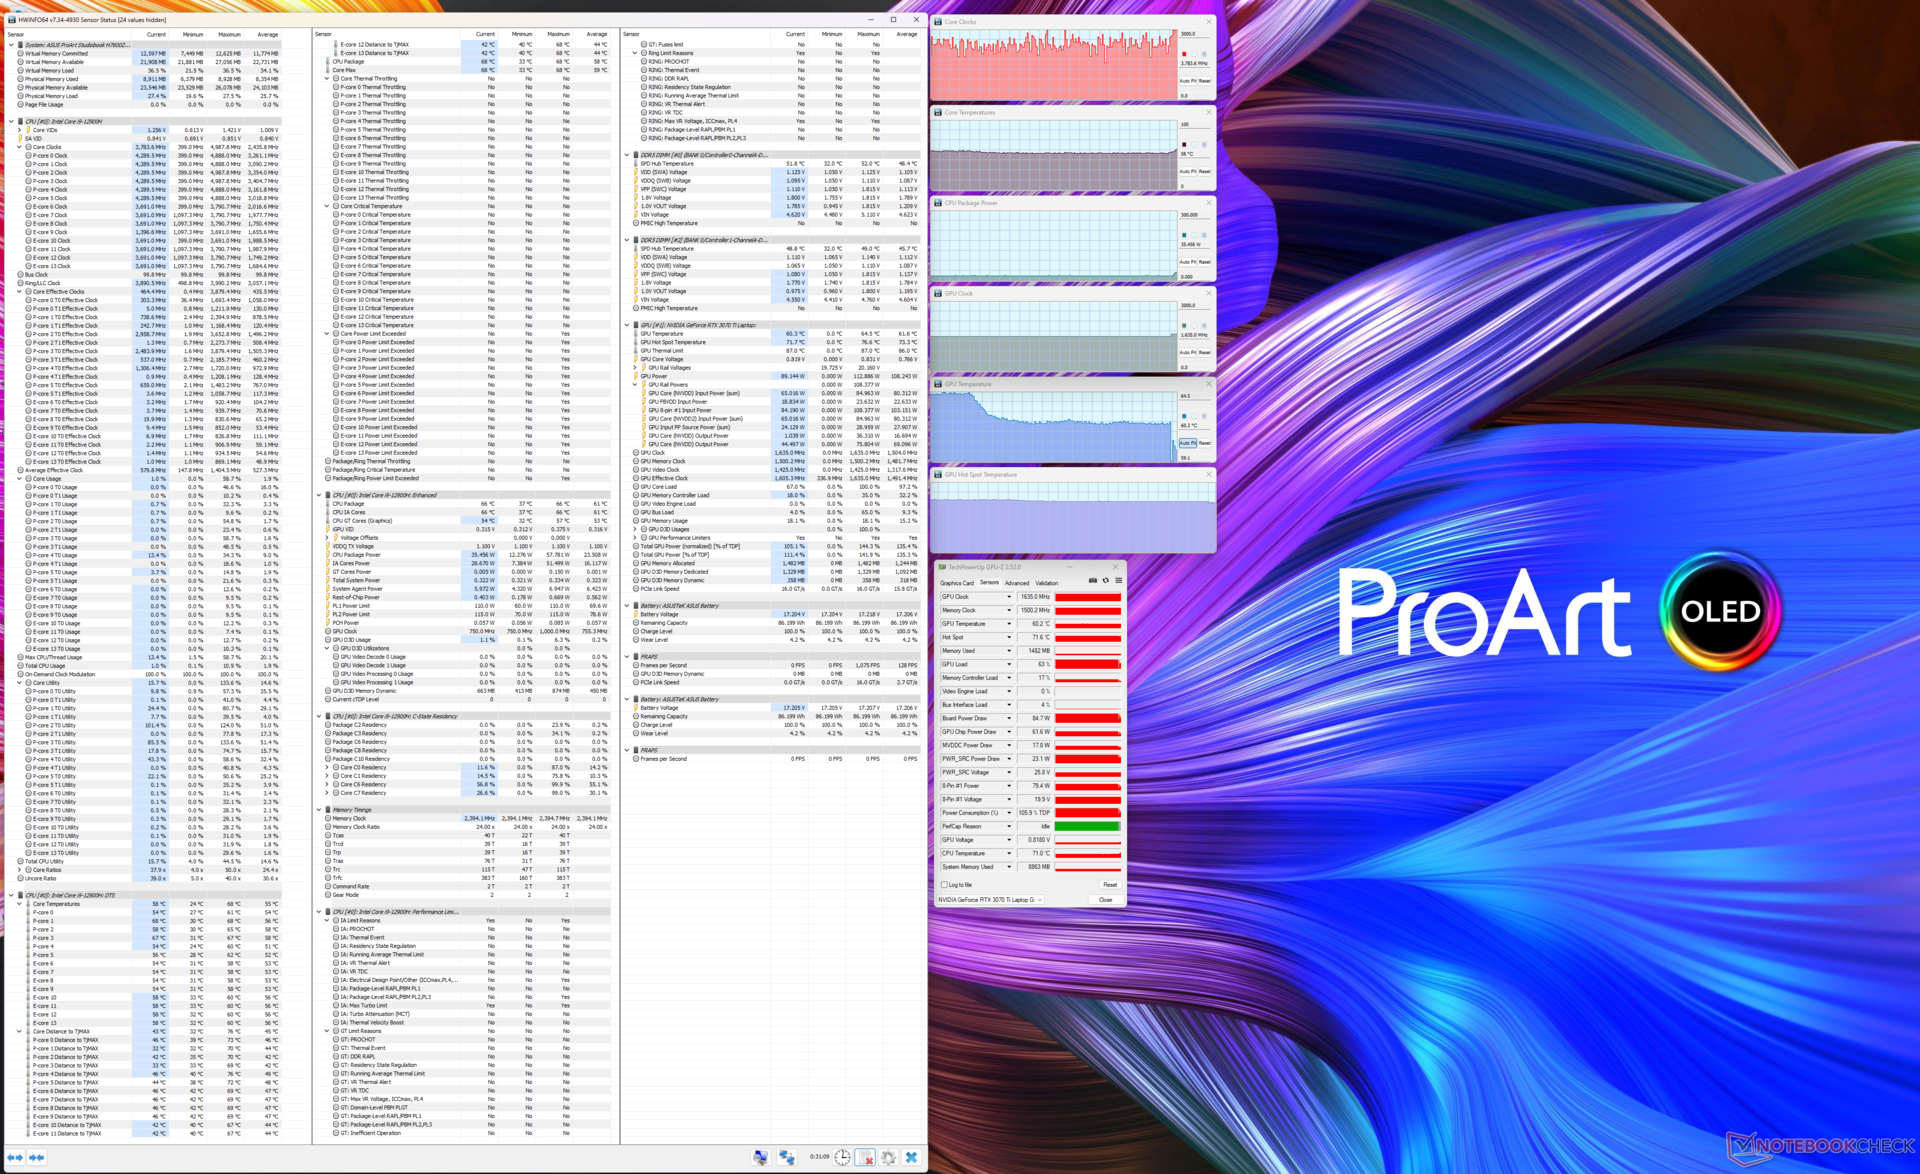The height and width of the screenshot is (1174, 1920).
Task: Open the Validation tab in GPU-Z
Action: tap(1047, 582)
